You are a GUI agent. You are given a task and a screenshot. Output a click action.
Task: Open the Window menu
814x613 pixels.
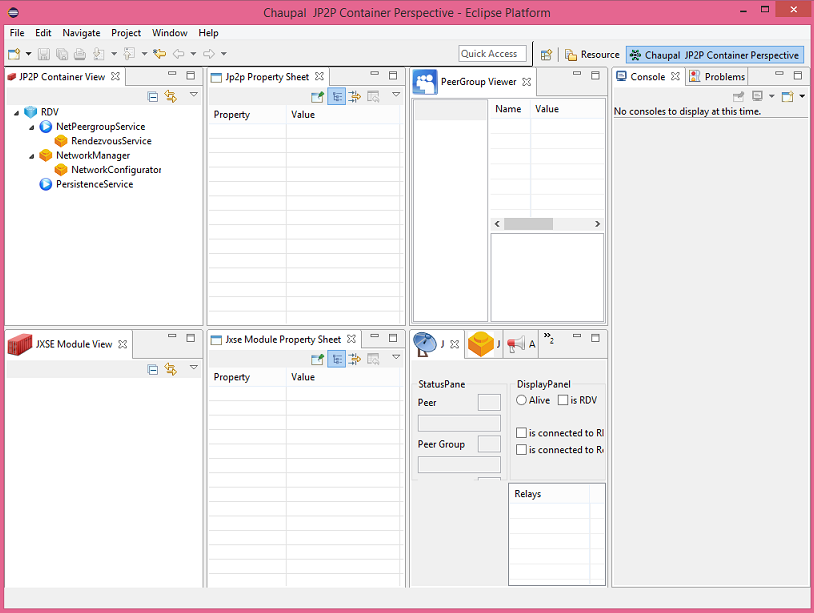point(169,33)
